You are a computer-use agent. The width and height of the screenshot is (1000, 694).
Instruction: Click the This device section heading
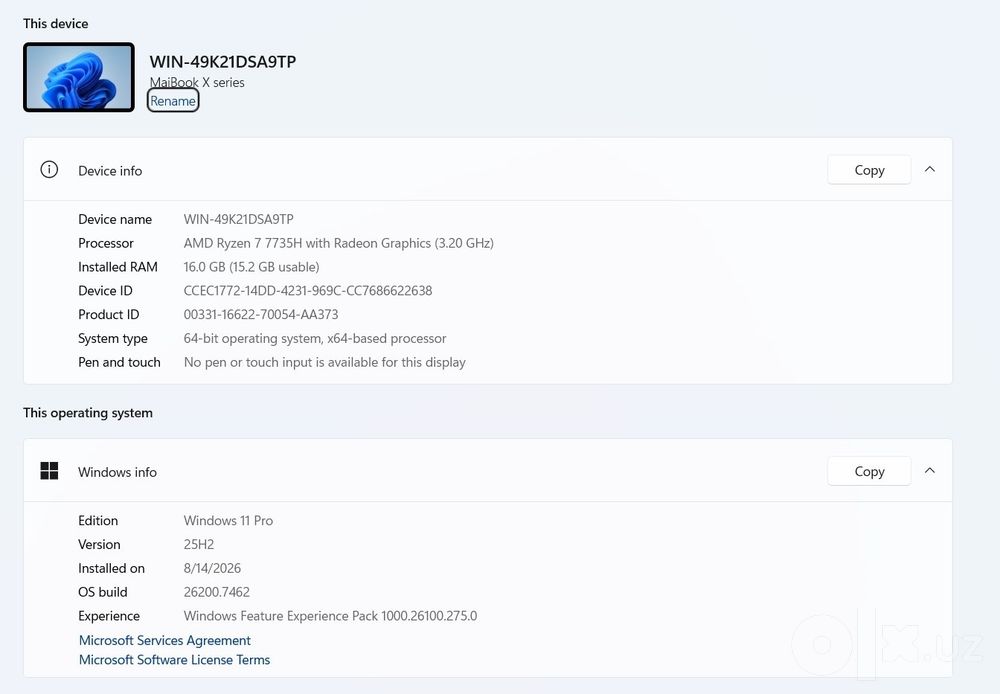coord(55,24)
